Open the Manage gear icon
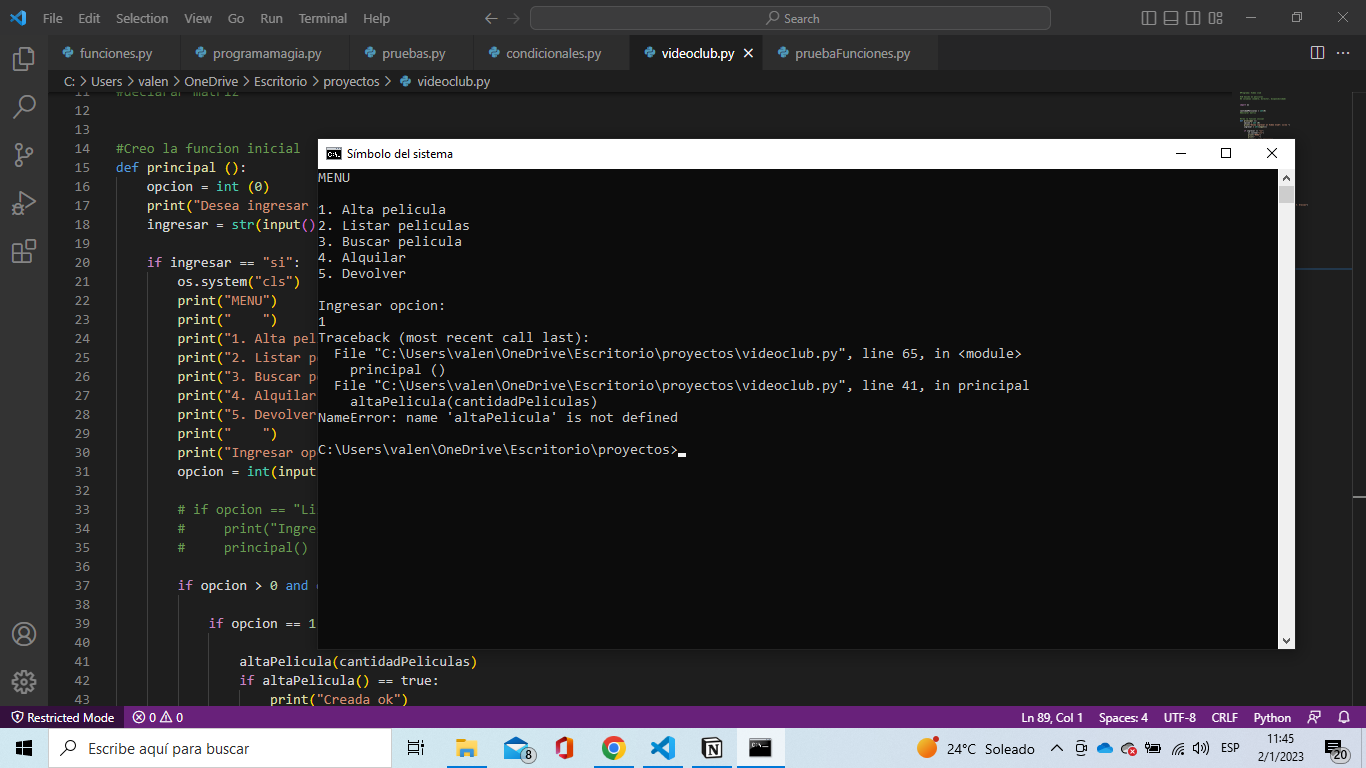The image size is (1366, 768). 24,682
